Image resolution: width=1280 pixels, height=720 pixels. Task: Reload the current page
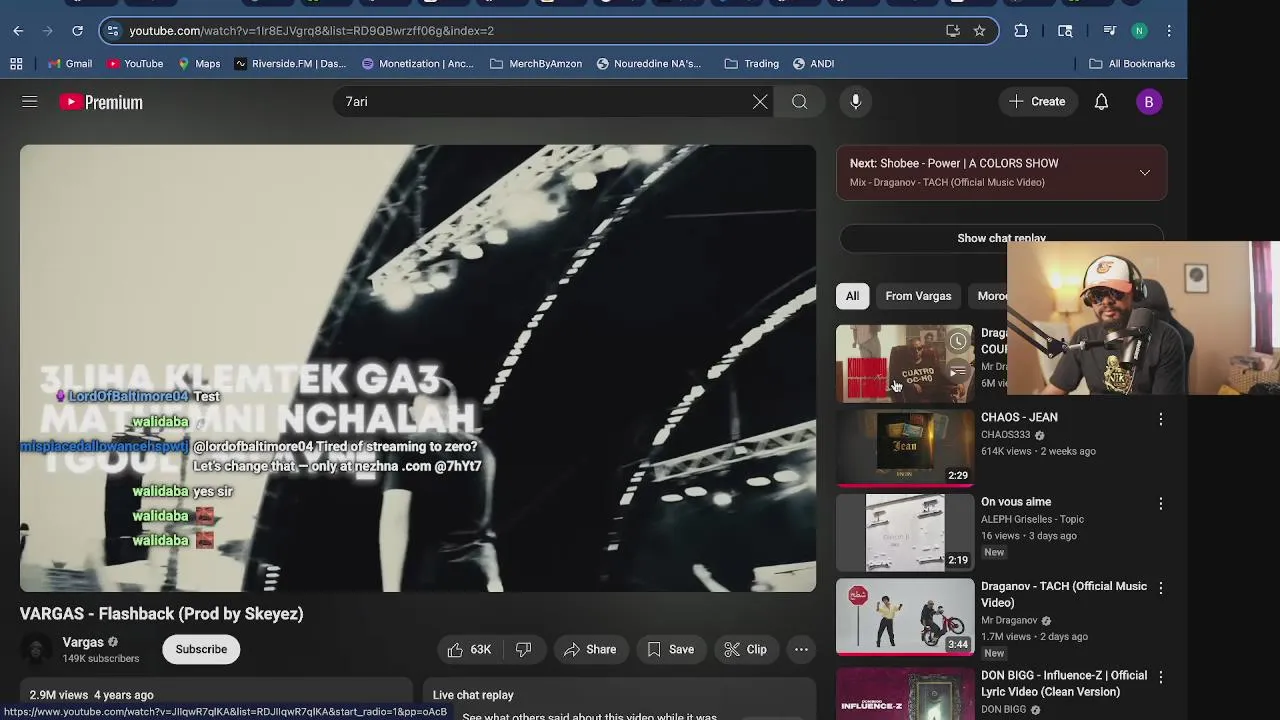pos(77,31)
